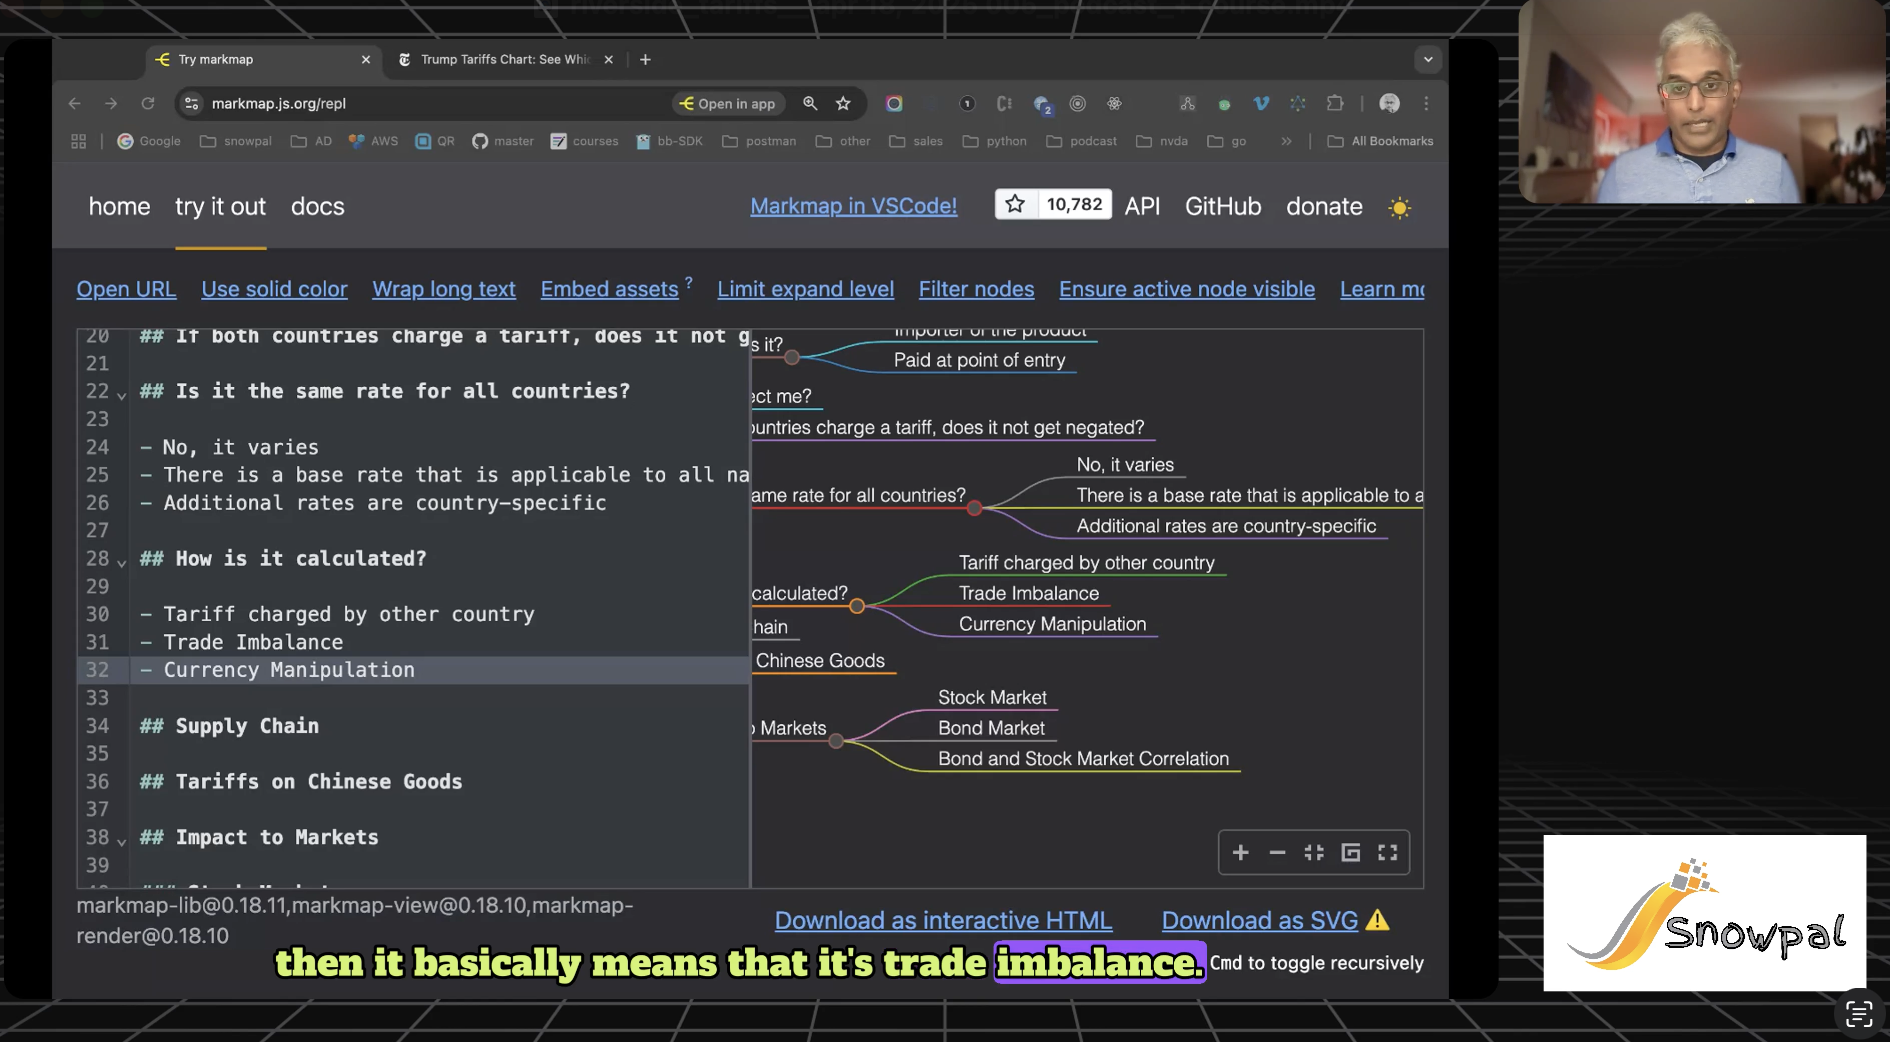Show more bookmarks with the chevron
The width and height of the screenshot is (1890, 1042).
point(1286,141)
